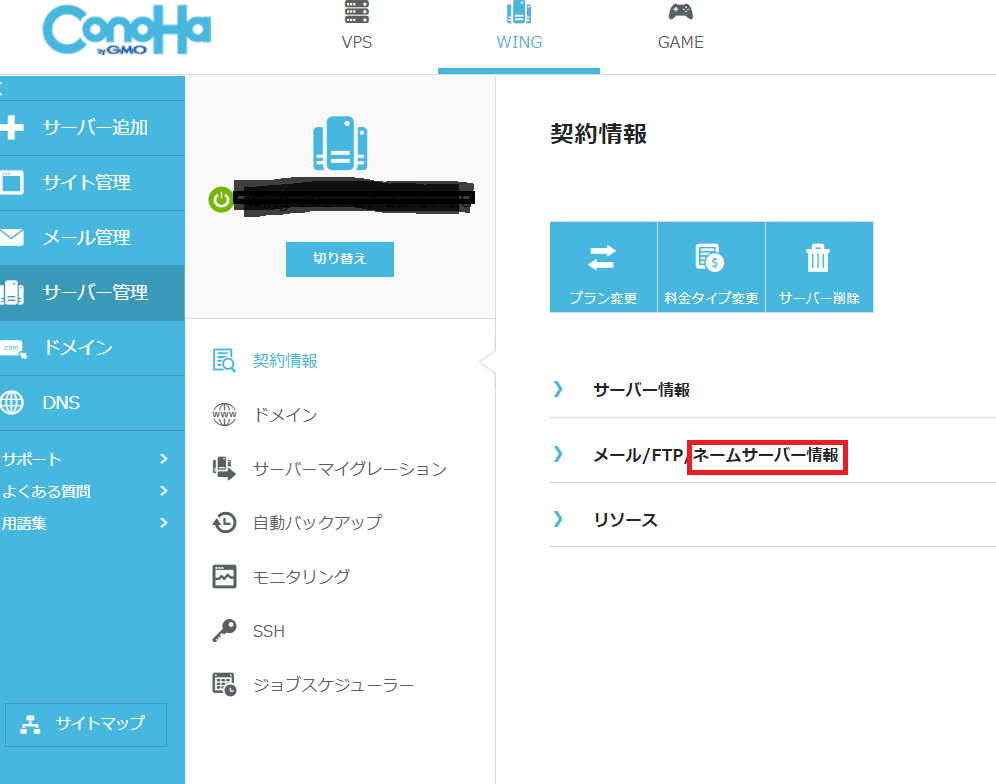The image size is (996, 784).
Task: Expand the 用語集 menu
Action: [86, 523]
